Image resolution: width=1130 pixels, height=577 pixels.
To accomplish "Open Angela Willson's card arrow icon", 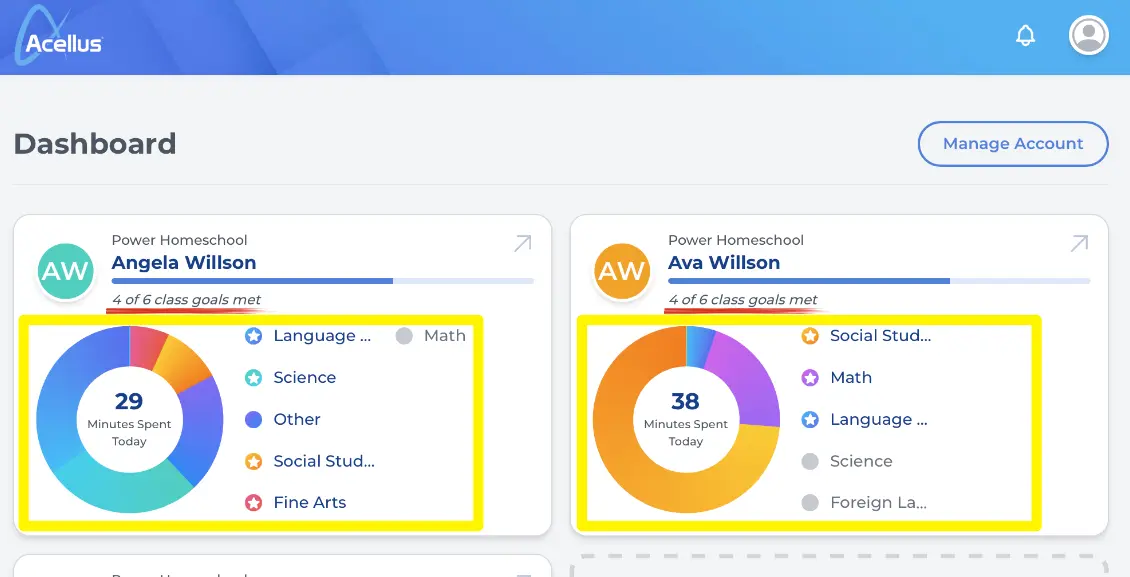I will point(522,243).
